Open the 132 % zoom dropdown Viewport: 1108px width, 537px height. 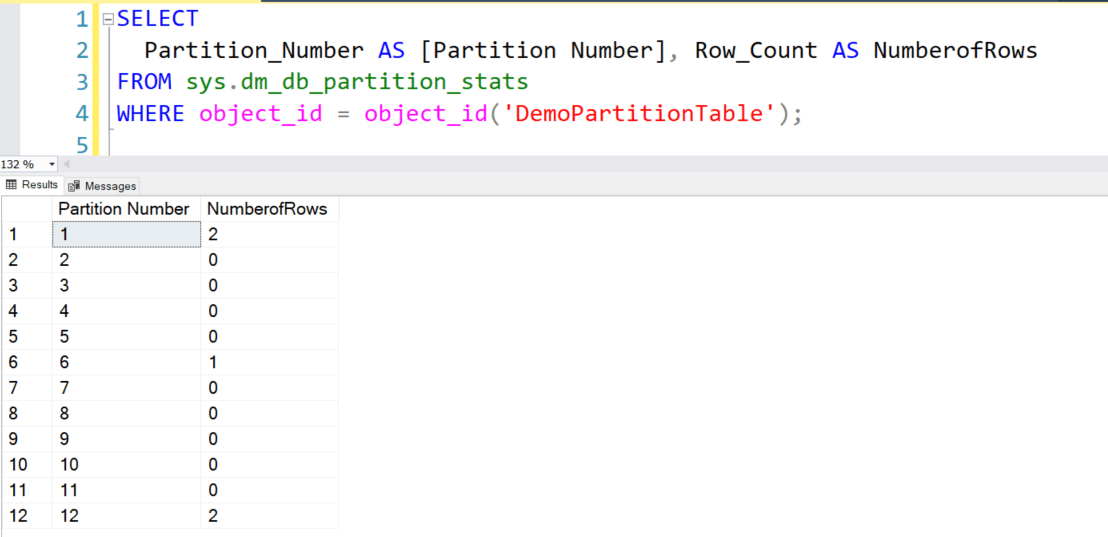52,164
